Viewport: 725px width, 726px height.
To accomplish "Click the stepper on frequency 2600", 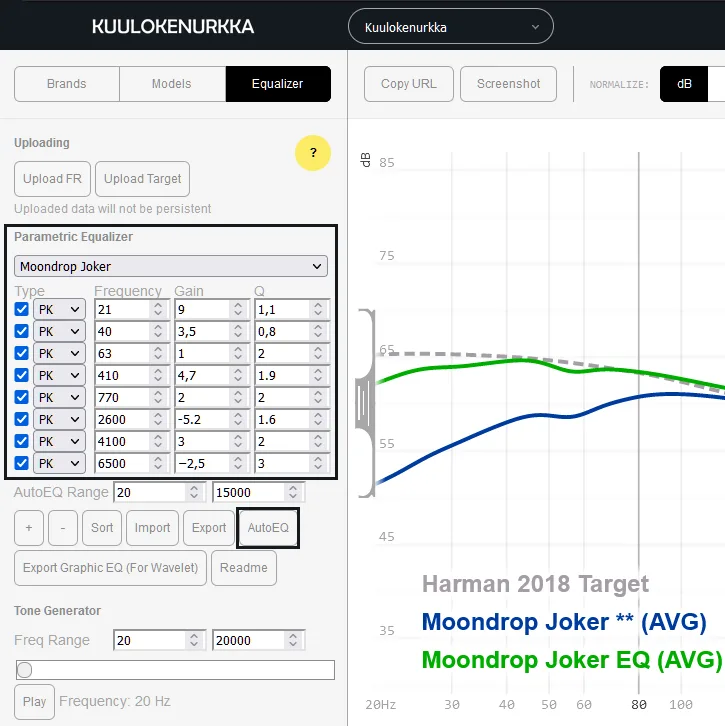I will (x=158, y=419).
